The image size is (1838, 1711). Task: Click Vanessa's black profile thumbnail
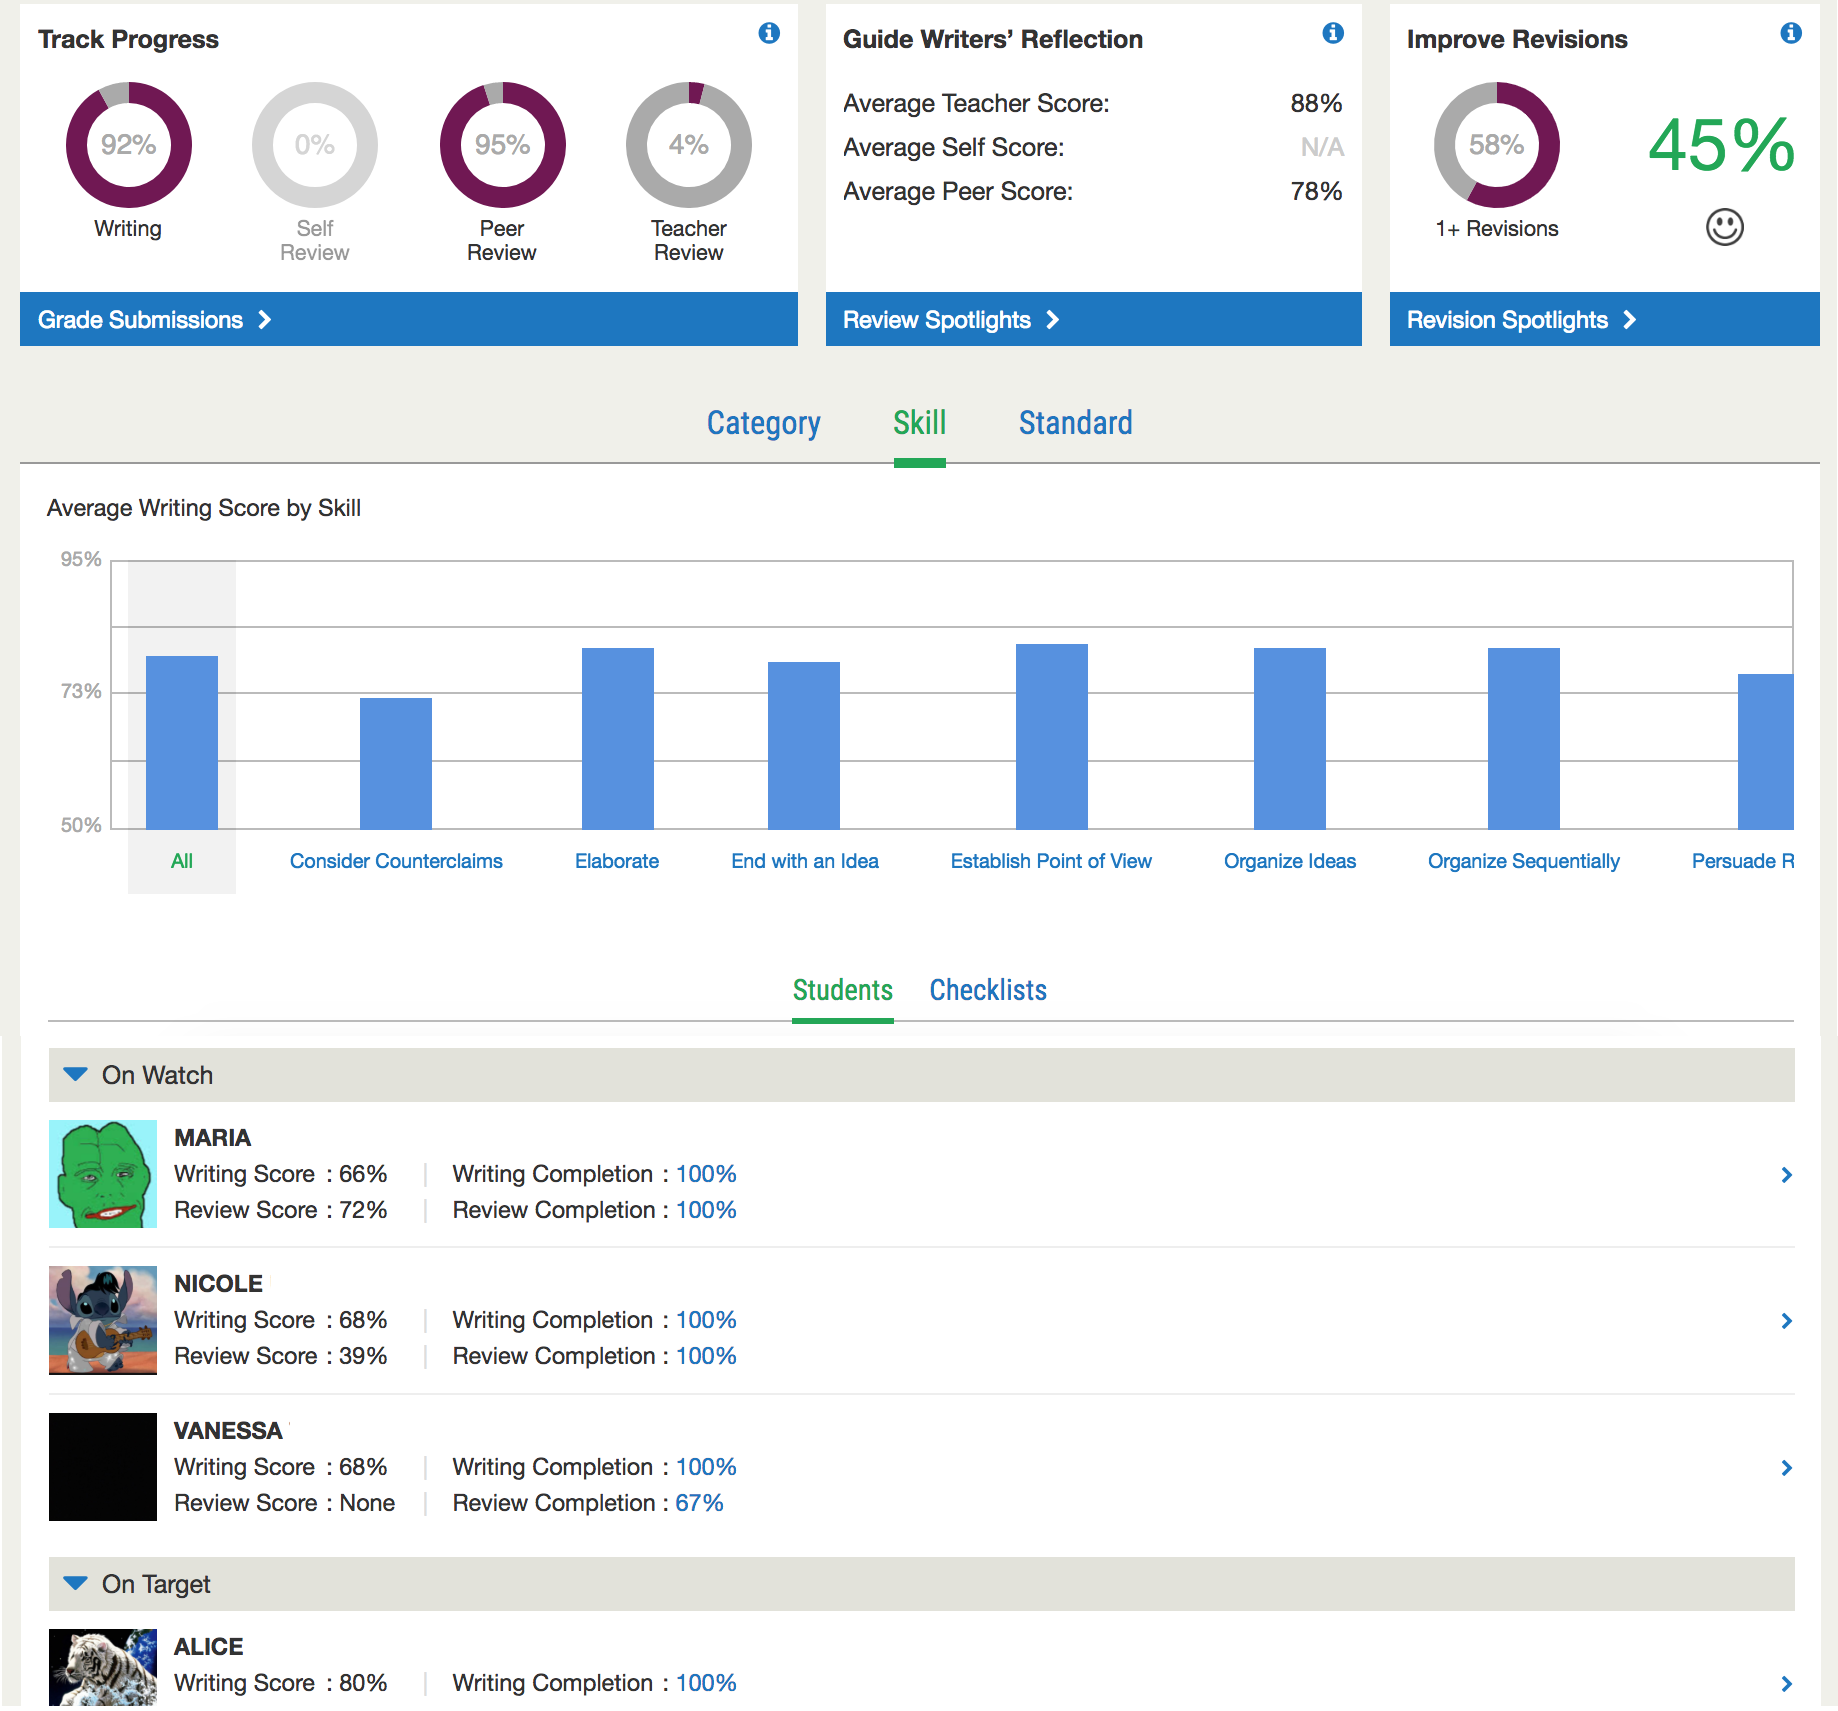pyautogui.click(x=103, y=1467)
